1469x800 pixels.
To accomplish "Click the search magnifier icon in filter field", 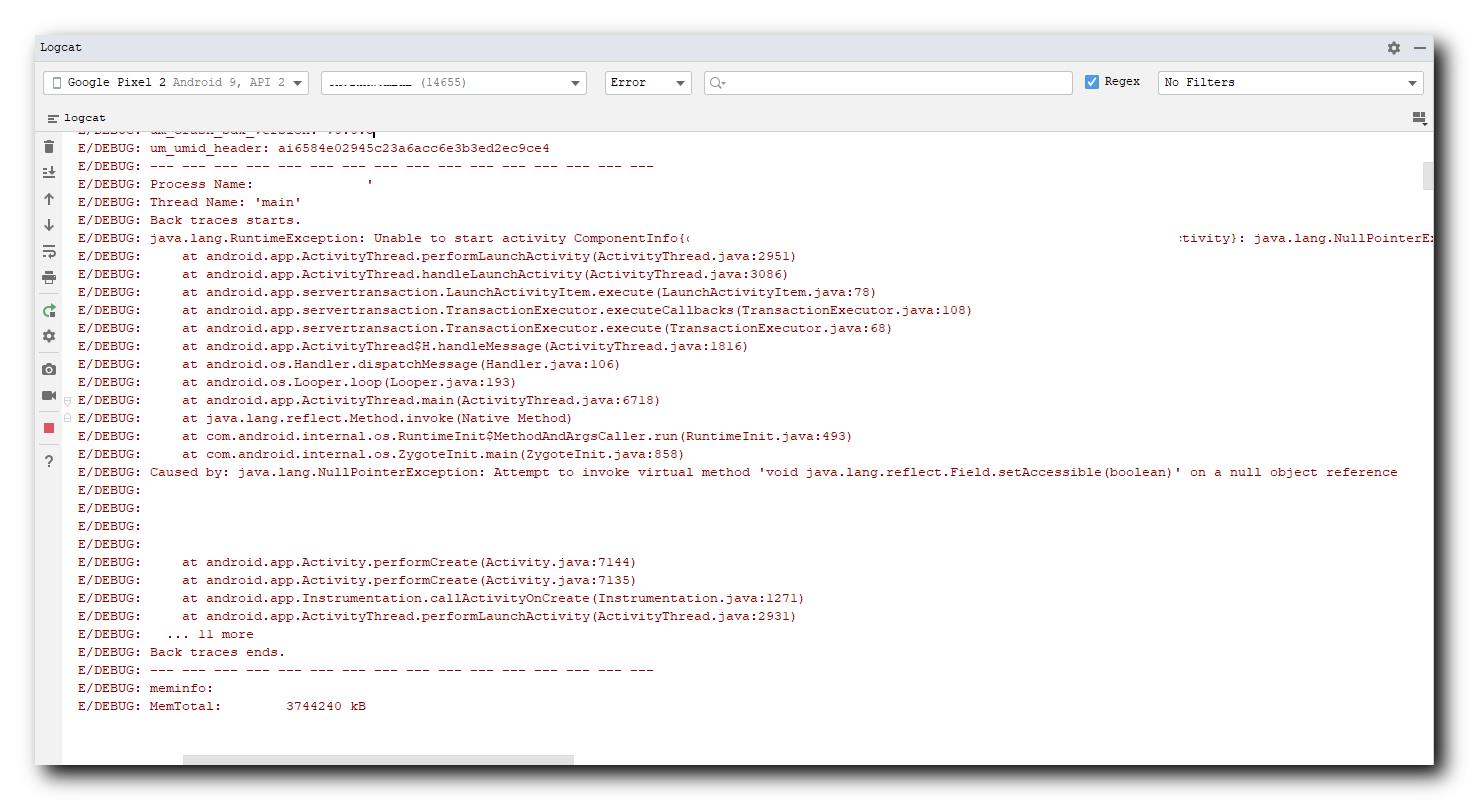I will (x=717, y=83).
